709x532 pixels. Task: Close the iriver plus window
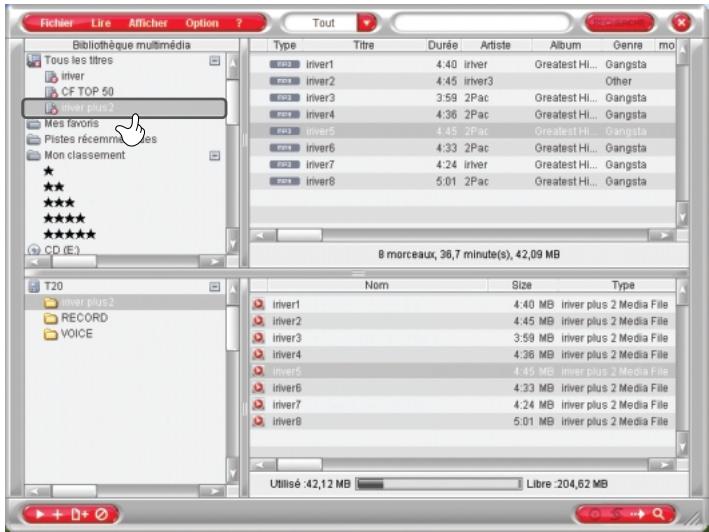[x=681, y=23]
